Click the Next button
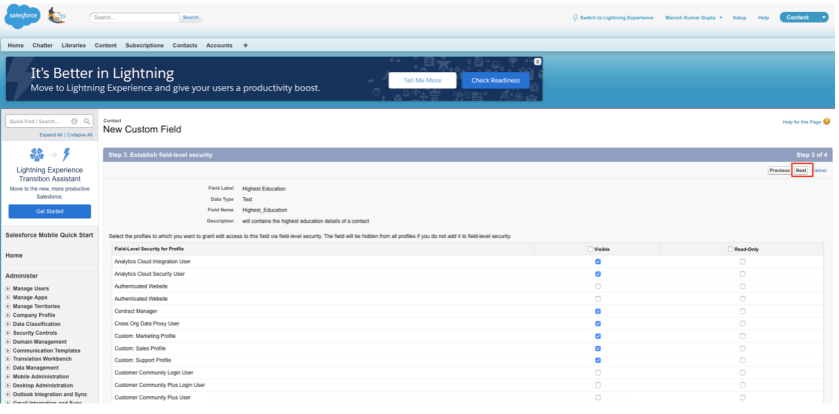This screenshot has width=839, height=414. click(801, 170)
